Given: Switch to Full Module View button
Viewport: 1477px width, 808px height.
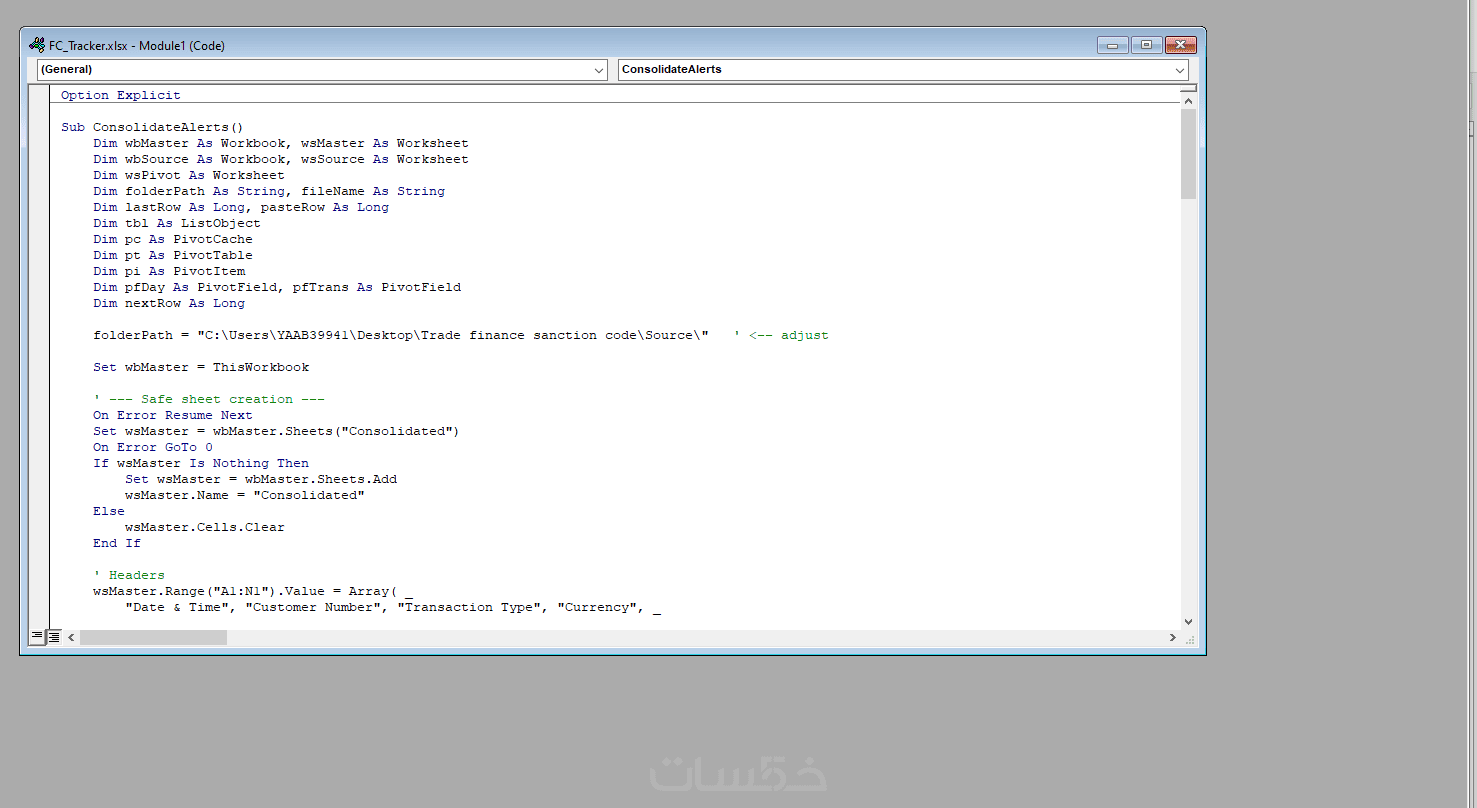Looking at the screenshot, I should click(x=53, y=636).
